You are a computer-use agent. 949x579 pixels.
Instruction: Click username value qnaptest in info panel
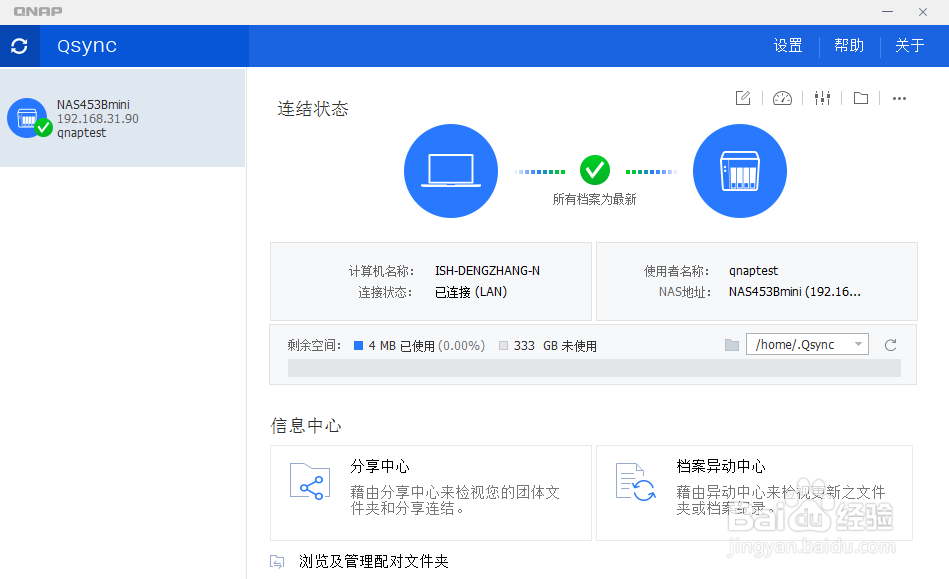pos(754,271)
